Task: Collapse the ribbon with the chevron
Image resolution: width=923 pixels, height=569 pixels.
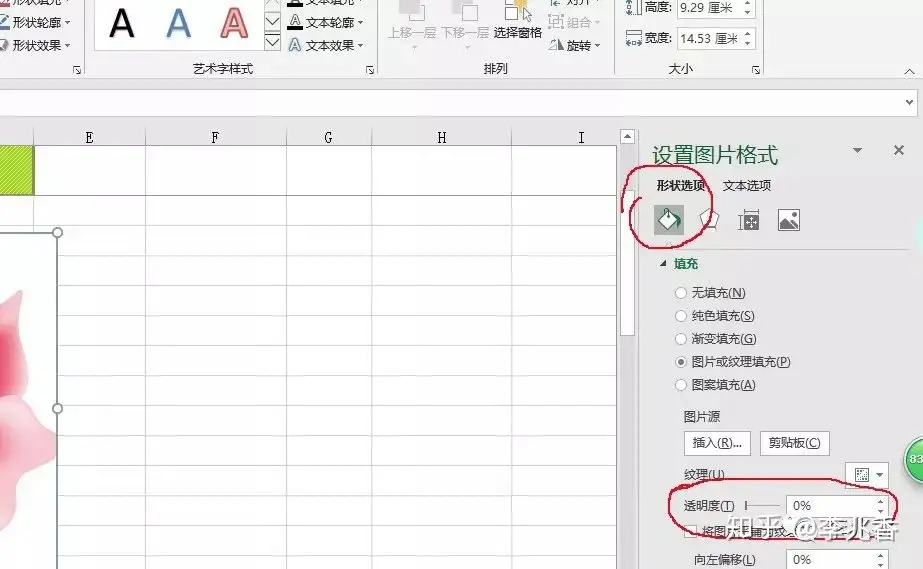Action: tap(909, 71)
